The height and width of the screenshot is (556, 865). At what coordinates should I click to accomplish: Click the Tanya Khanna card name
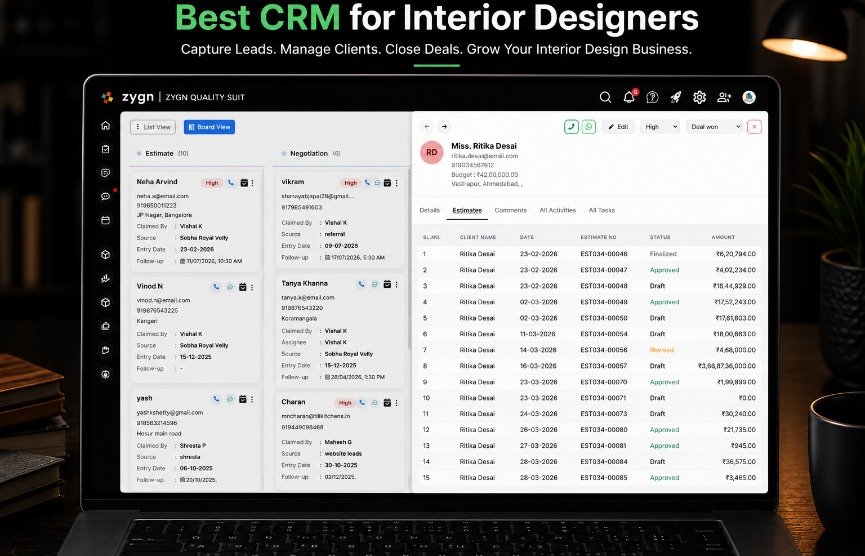point(305,284)
